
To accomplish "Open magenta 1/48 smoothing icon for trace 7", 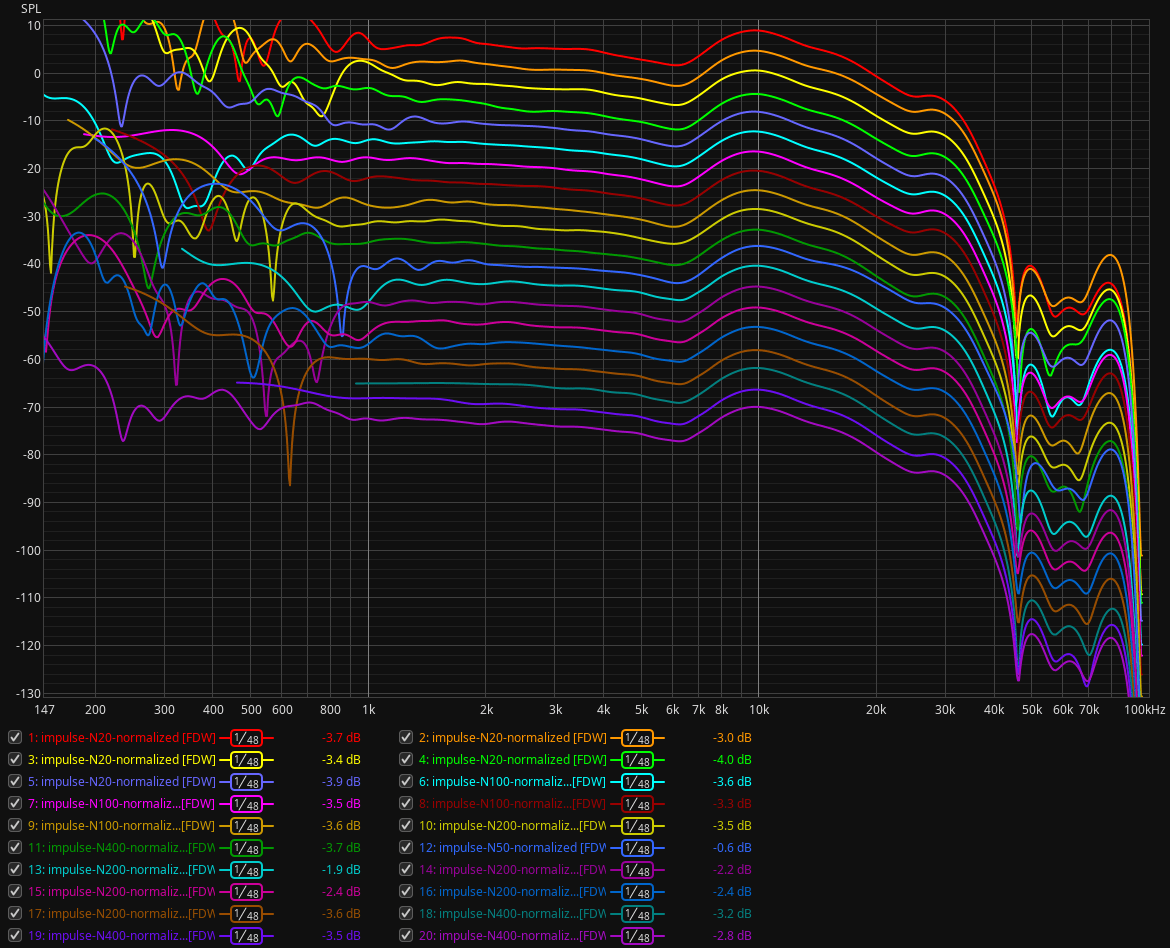I will (246, 804).
